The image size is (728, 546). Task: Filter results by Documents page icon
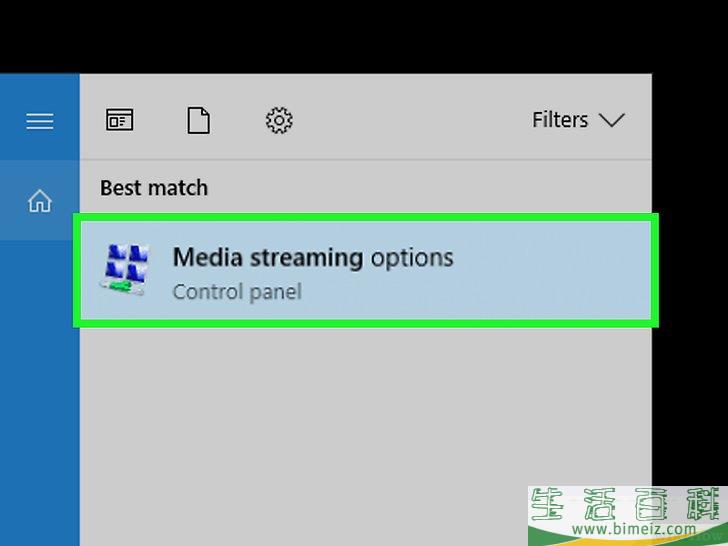click(199, 120)
